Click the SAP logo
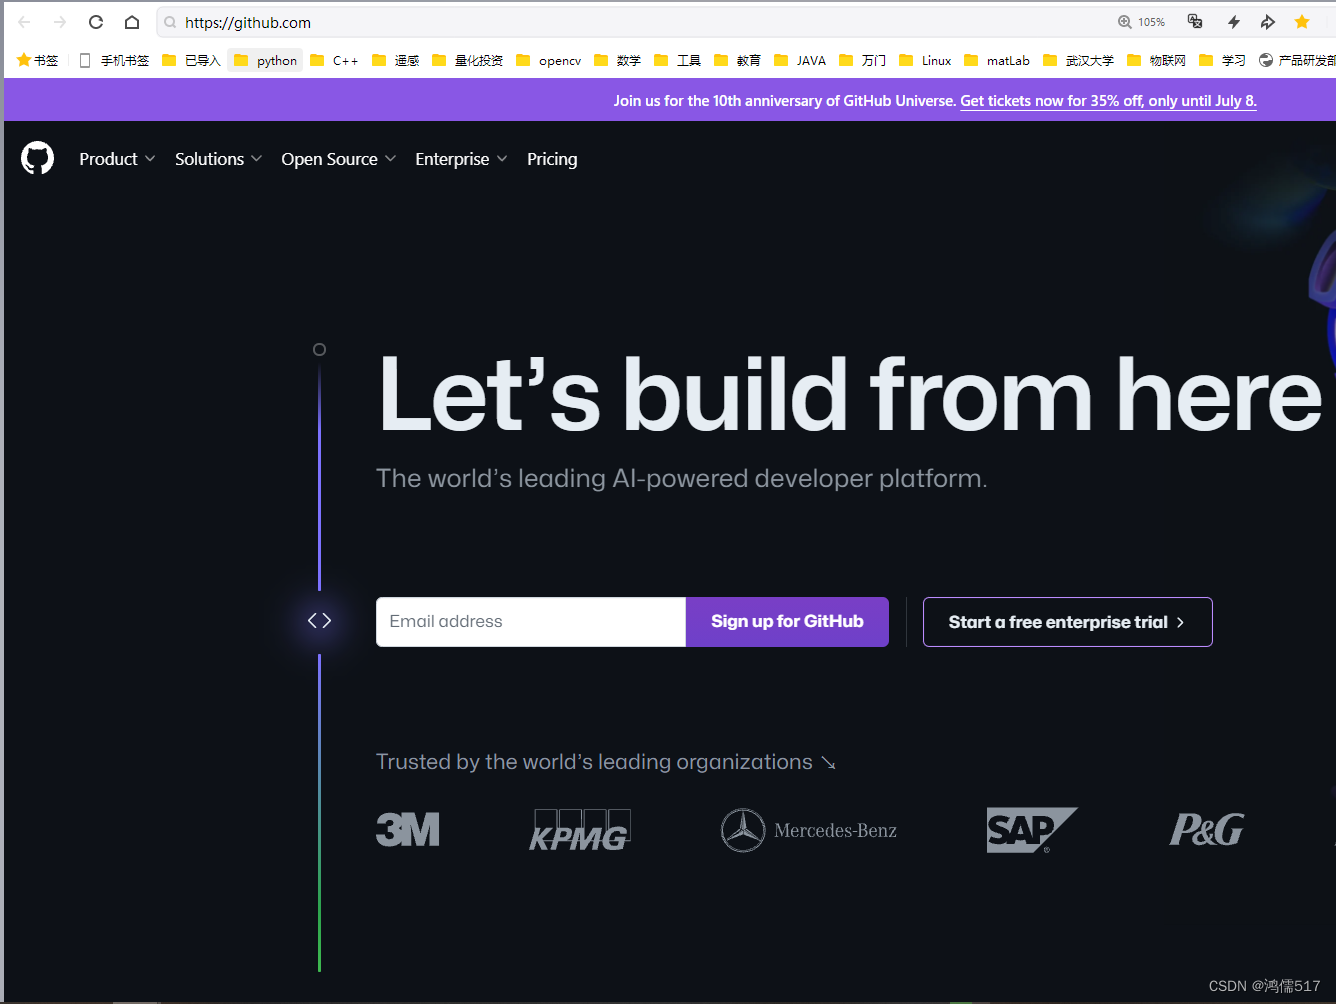 1032,829
